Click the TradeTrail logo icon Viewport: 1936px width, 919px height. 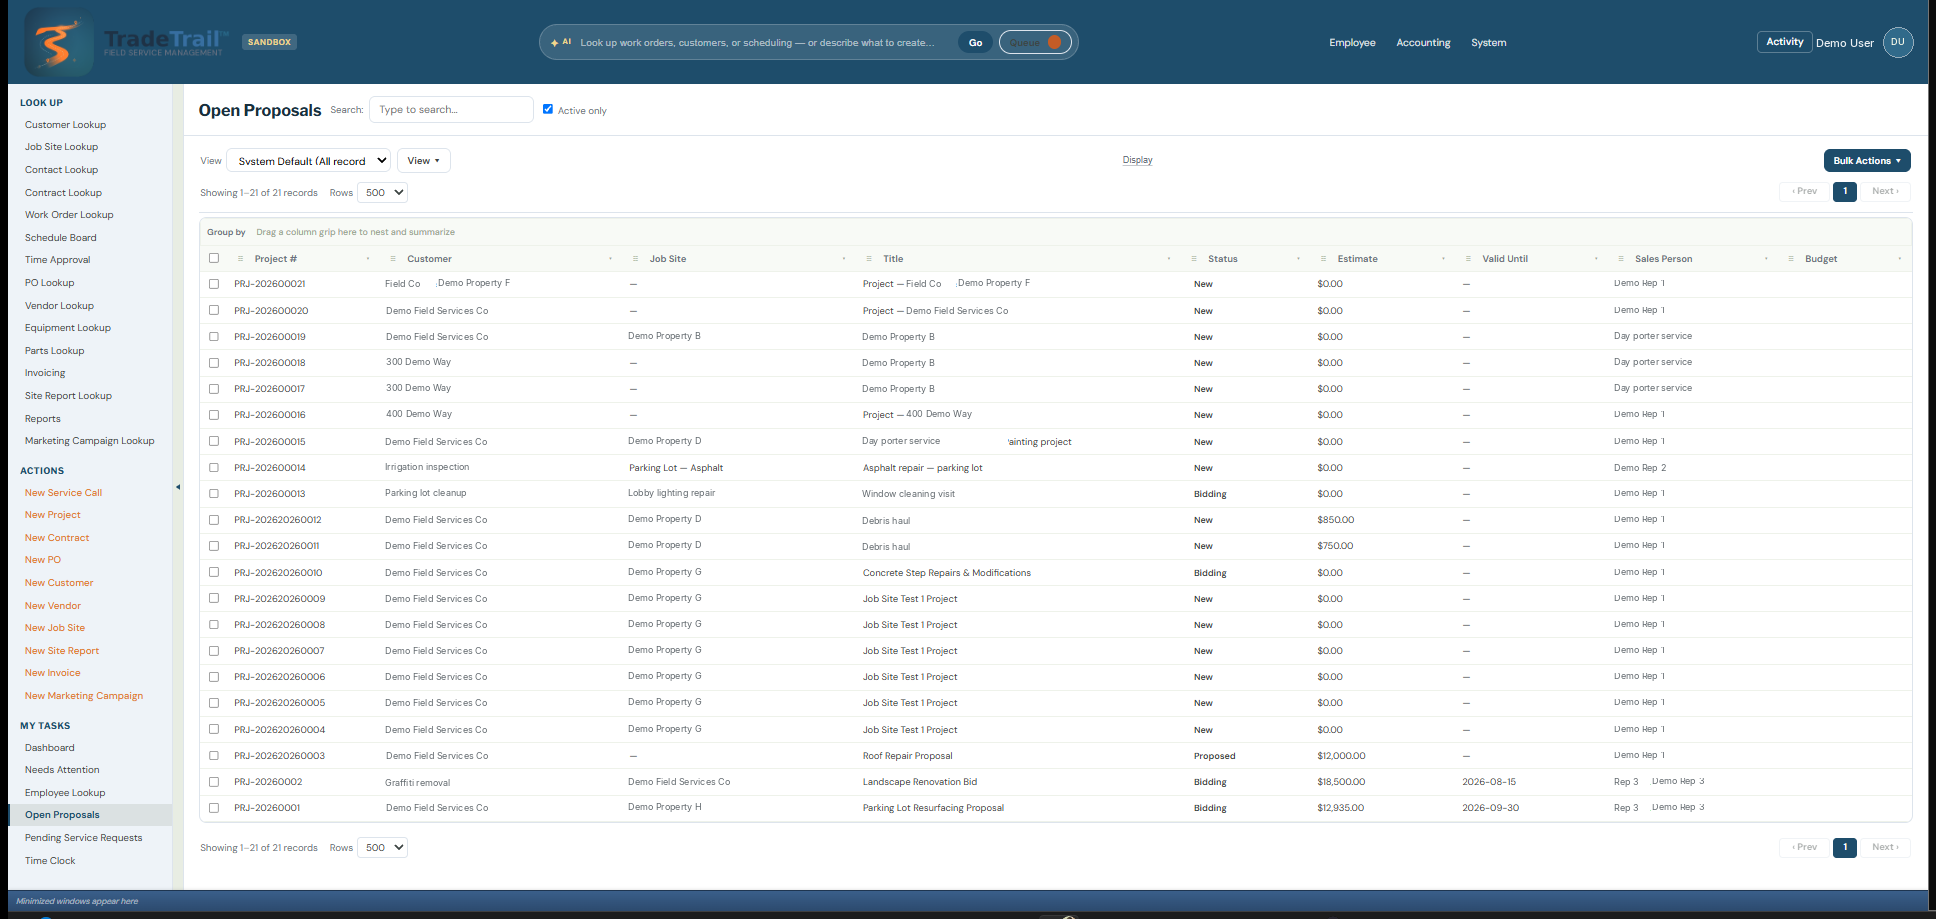[59, 42]
